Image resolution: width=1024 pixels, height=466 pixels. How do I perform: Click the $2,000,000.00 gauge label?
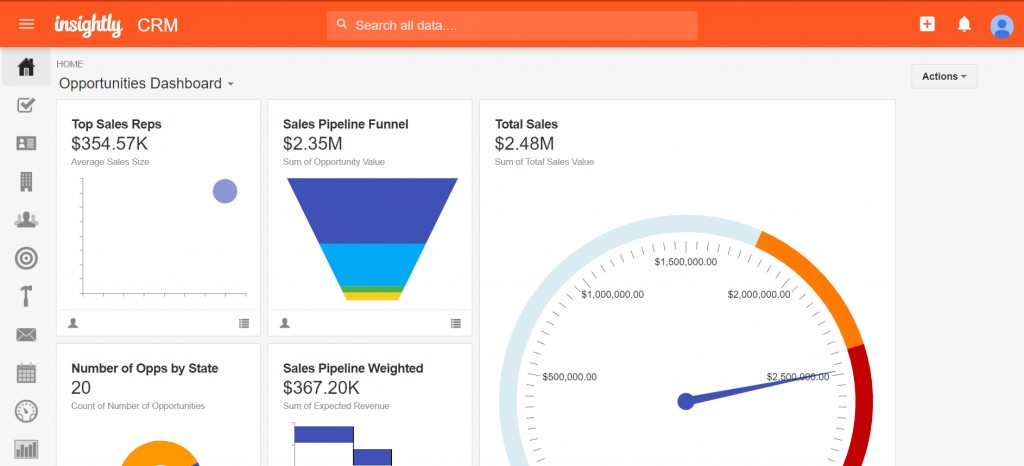tap(759, 294)
